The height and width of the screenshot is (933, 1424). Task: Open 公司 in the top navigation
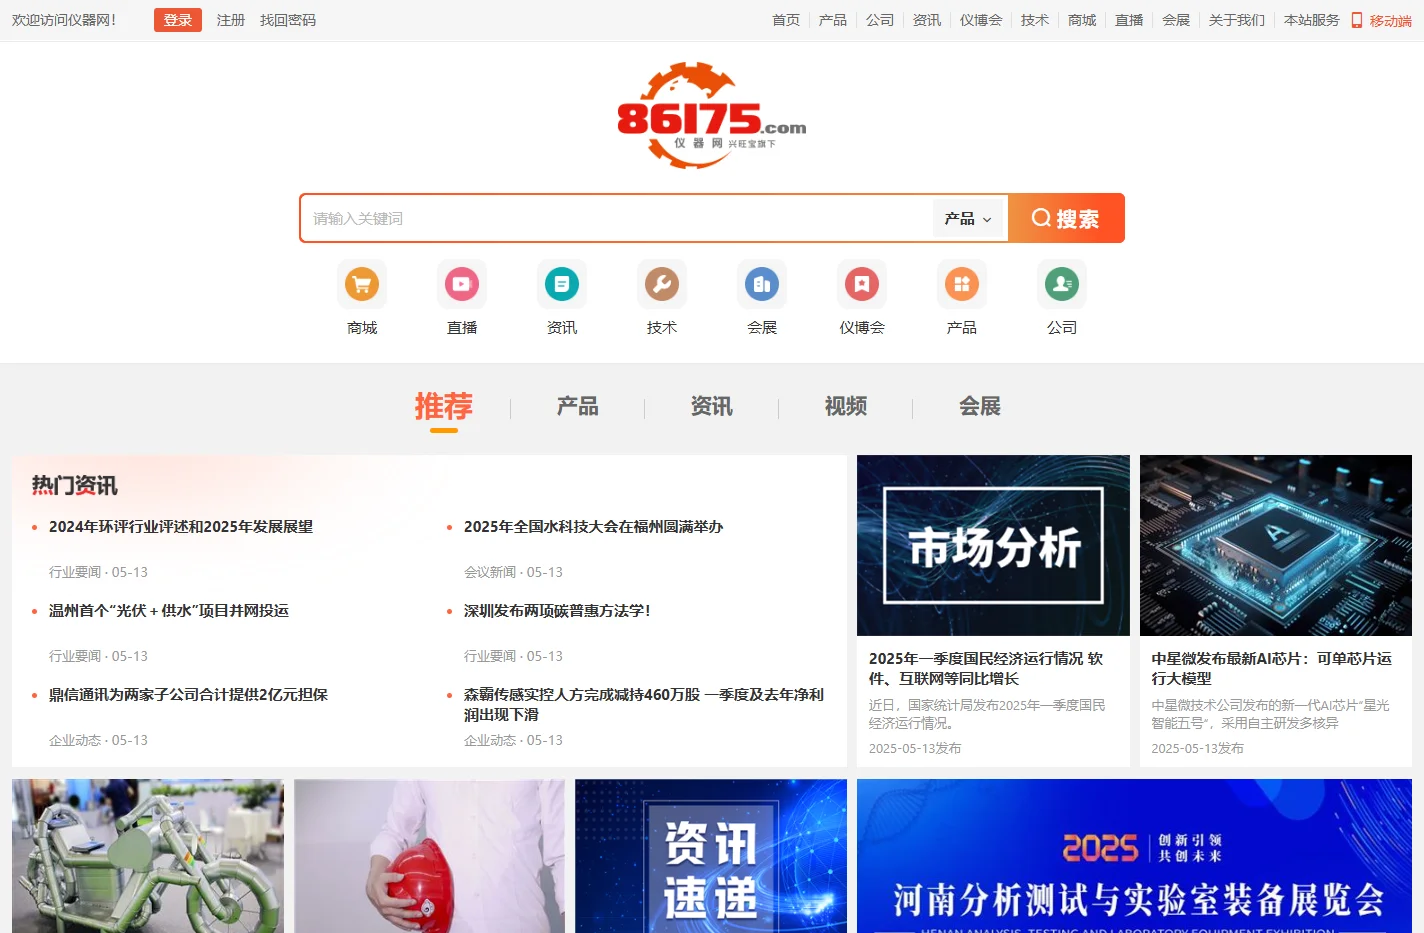click(880, 20)
